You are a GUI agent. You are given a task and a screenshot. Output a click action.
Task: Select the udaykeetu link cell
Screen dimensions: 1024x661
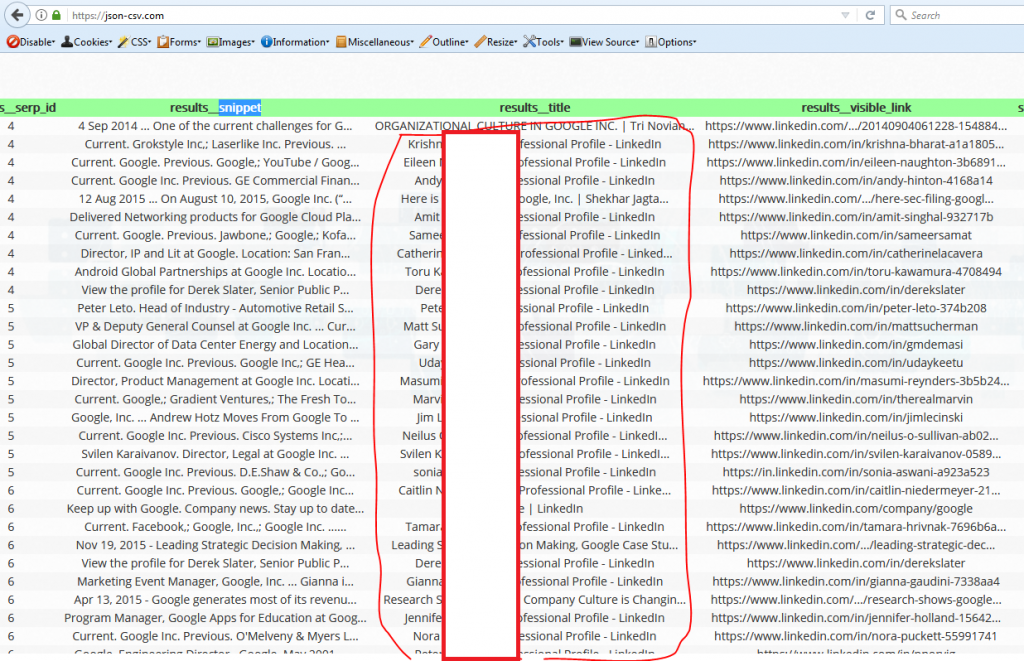(x=856, y=364)
